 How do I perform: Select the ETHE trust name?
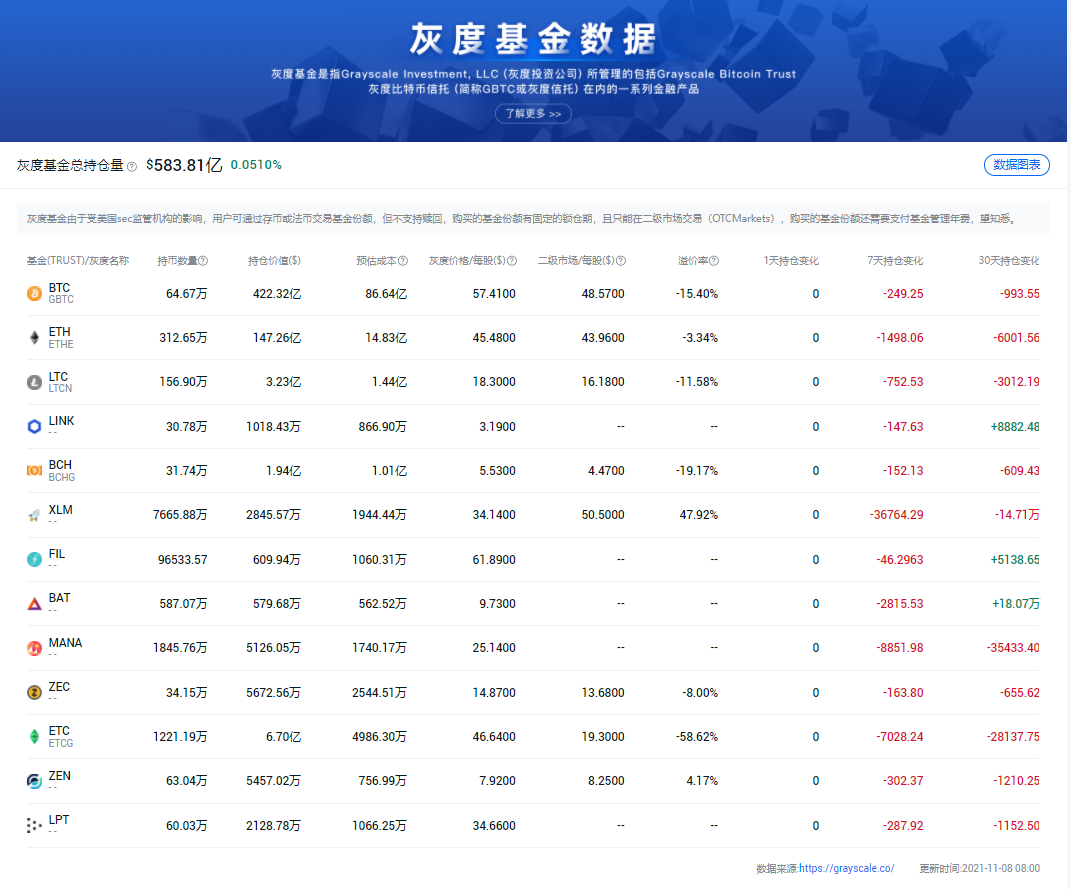click(x=61, y=344)
